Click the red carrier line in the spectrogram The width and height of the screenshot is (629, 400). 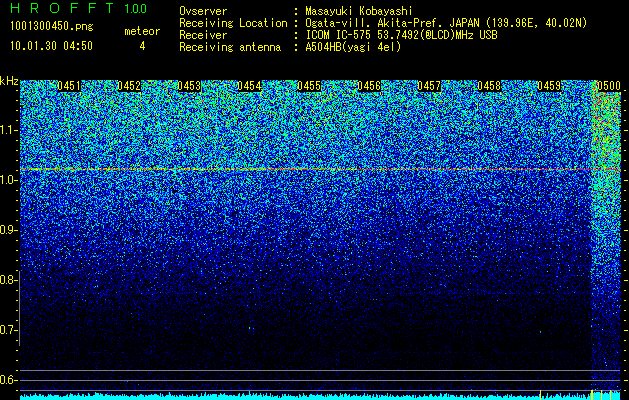(x=321, y=170)
